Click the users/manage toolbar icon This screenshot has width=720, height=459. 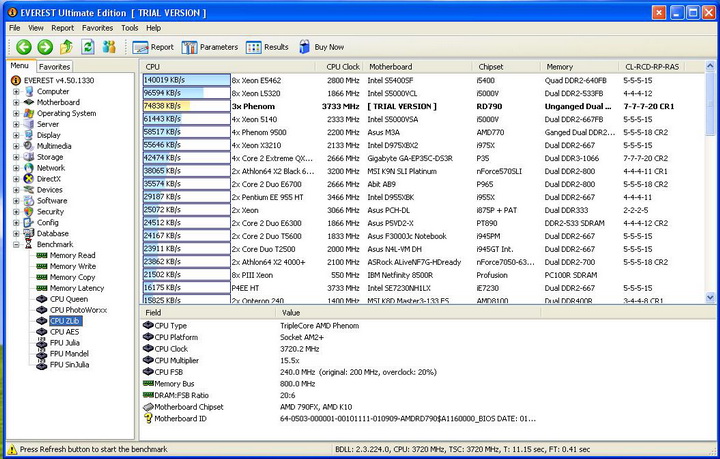pyautogui.click(x=109, y=47)
